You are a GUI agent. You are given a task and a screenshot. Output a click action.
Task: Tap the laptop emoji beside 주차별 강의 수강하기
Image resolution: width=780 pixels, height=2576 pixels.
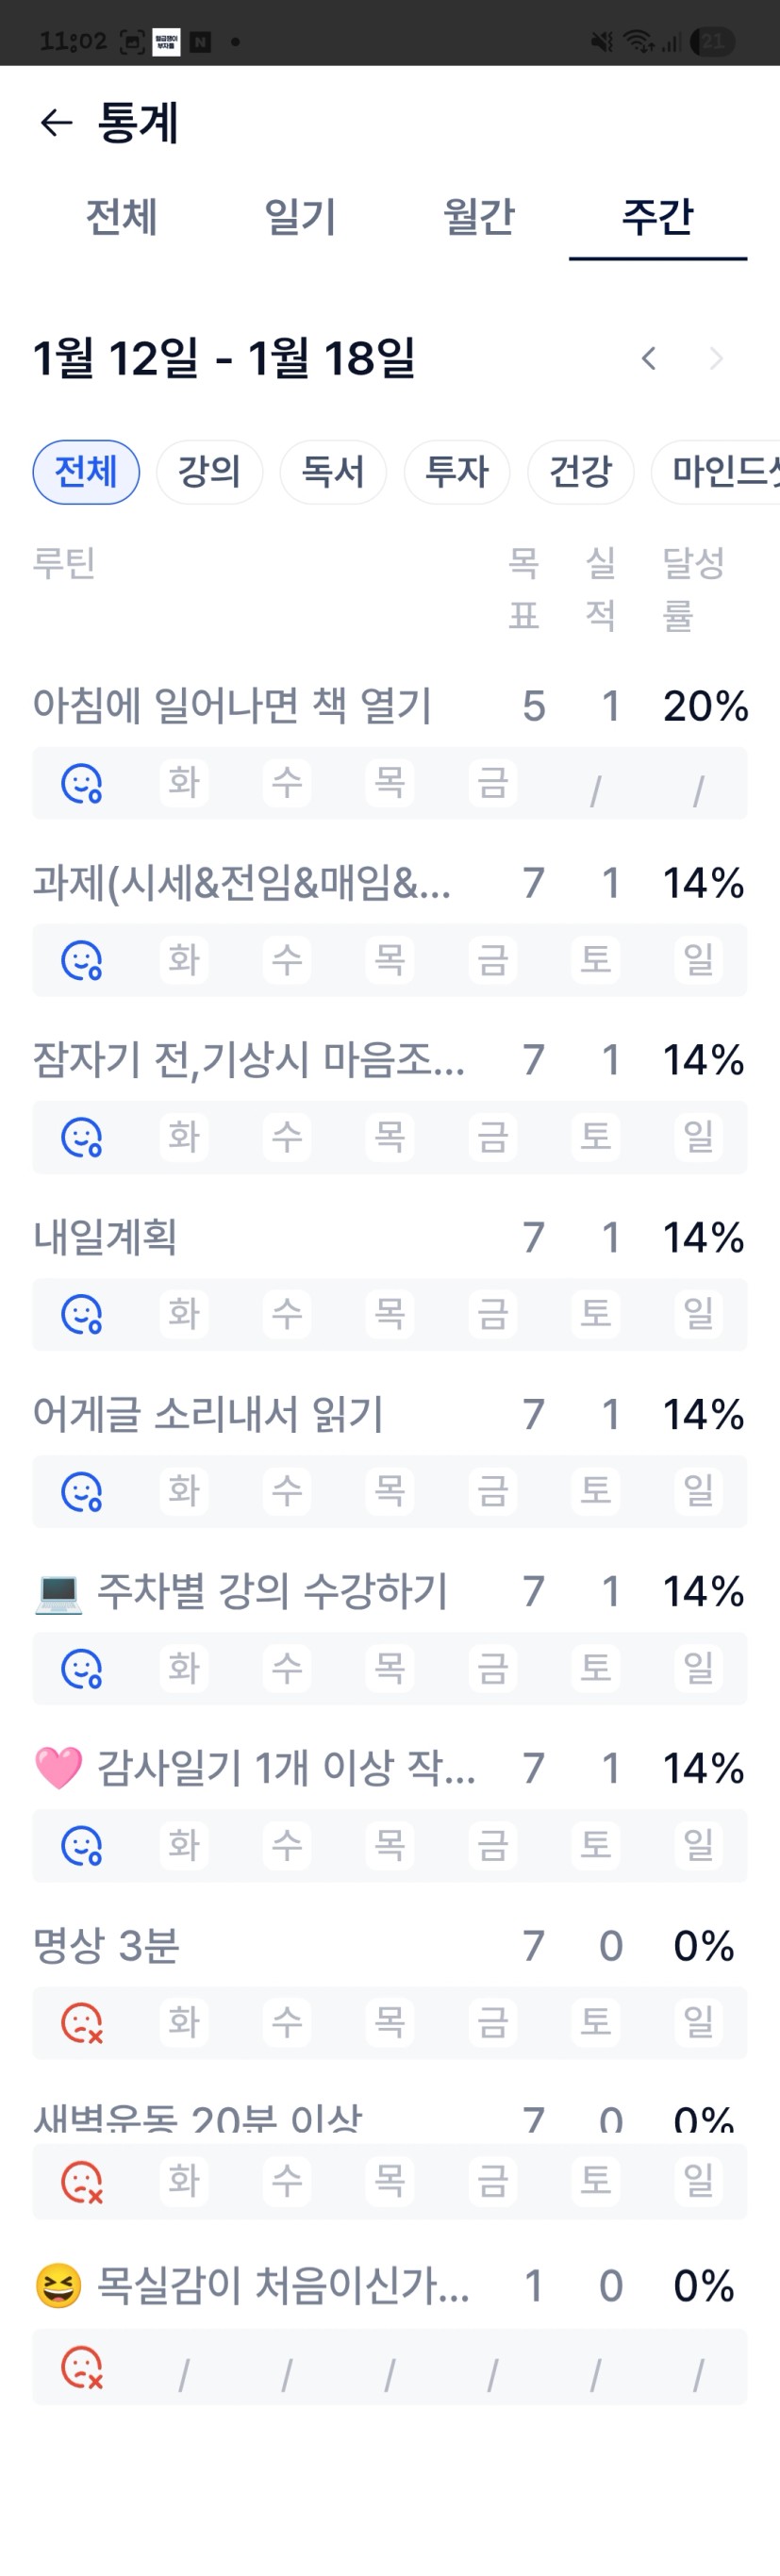(x=58, y=1592)
